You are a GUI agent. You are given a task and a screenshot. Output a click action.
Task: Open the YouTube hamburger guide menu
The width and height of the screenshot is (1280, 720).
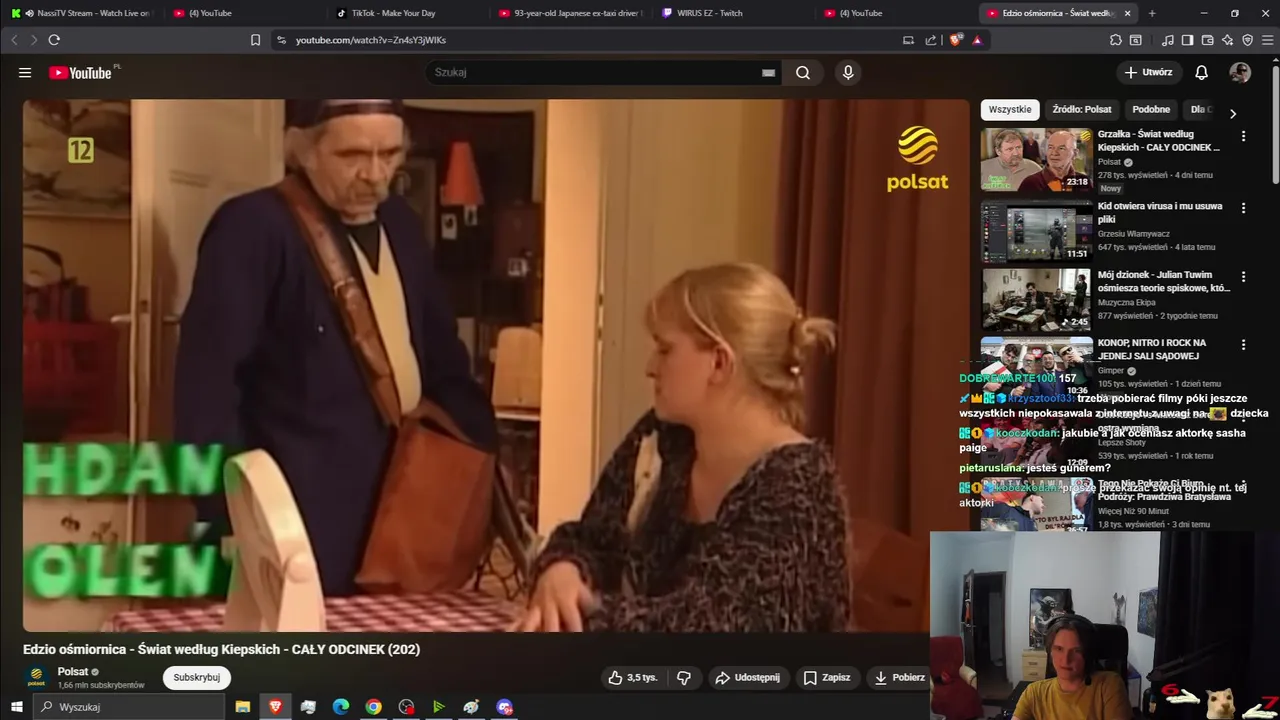25,73
